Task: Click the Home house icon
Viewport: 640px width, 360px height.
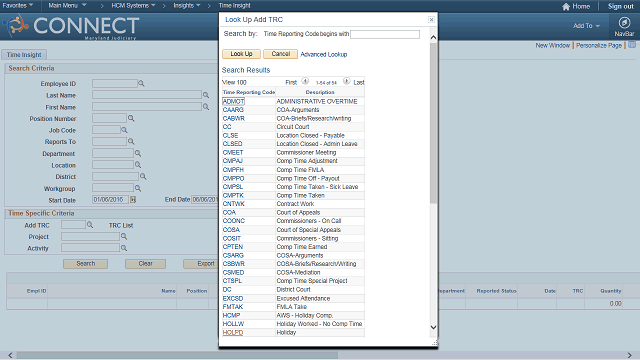Action: tap(566, 7)
